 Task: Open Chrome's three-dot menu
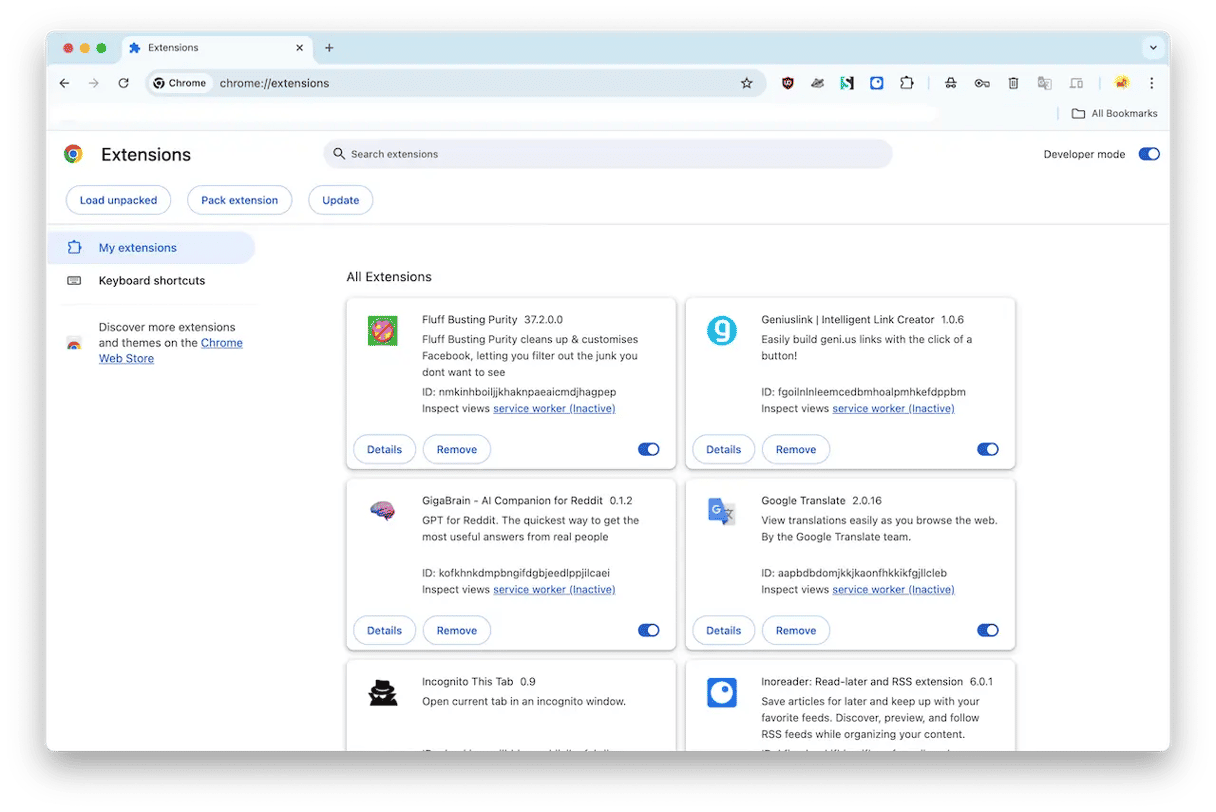click(1151, 83)
